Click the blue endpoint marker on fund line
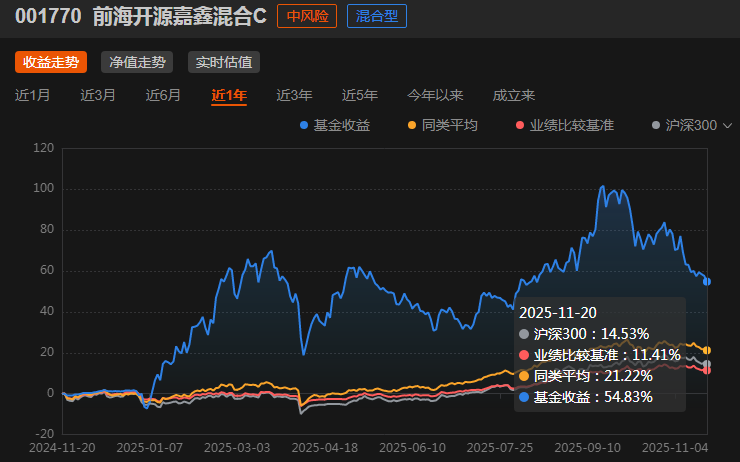The image size is (740, 462). pos(707,282)
